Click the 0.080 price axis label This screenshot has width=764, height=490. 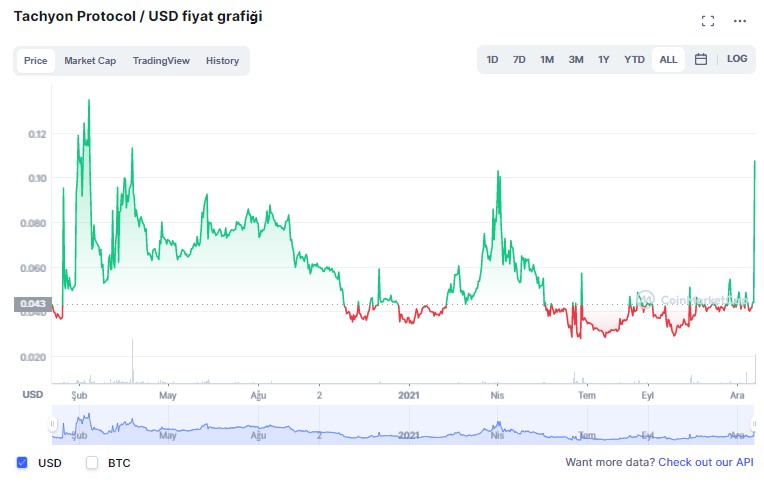(33, 223)
